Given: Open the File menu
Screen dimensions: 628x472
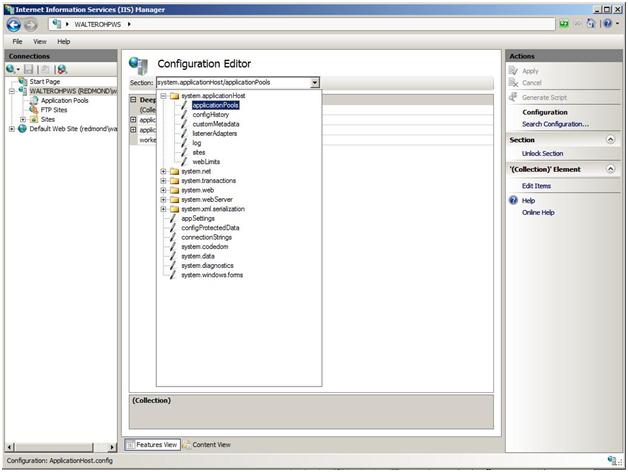Looking at the screenshot, I should click(x=18, y=41).
